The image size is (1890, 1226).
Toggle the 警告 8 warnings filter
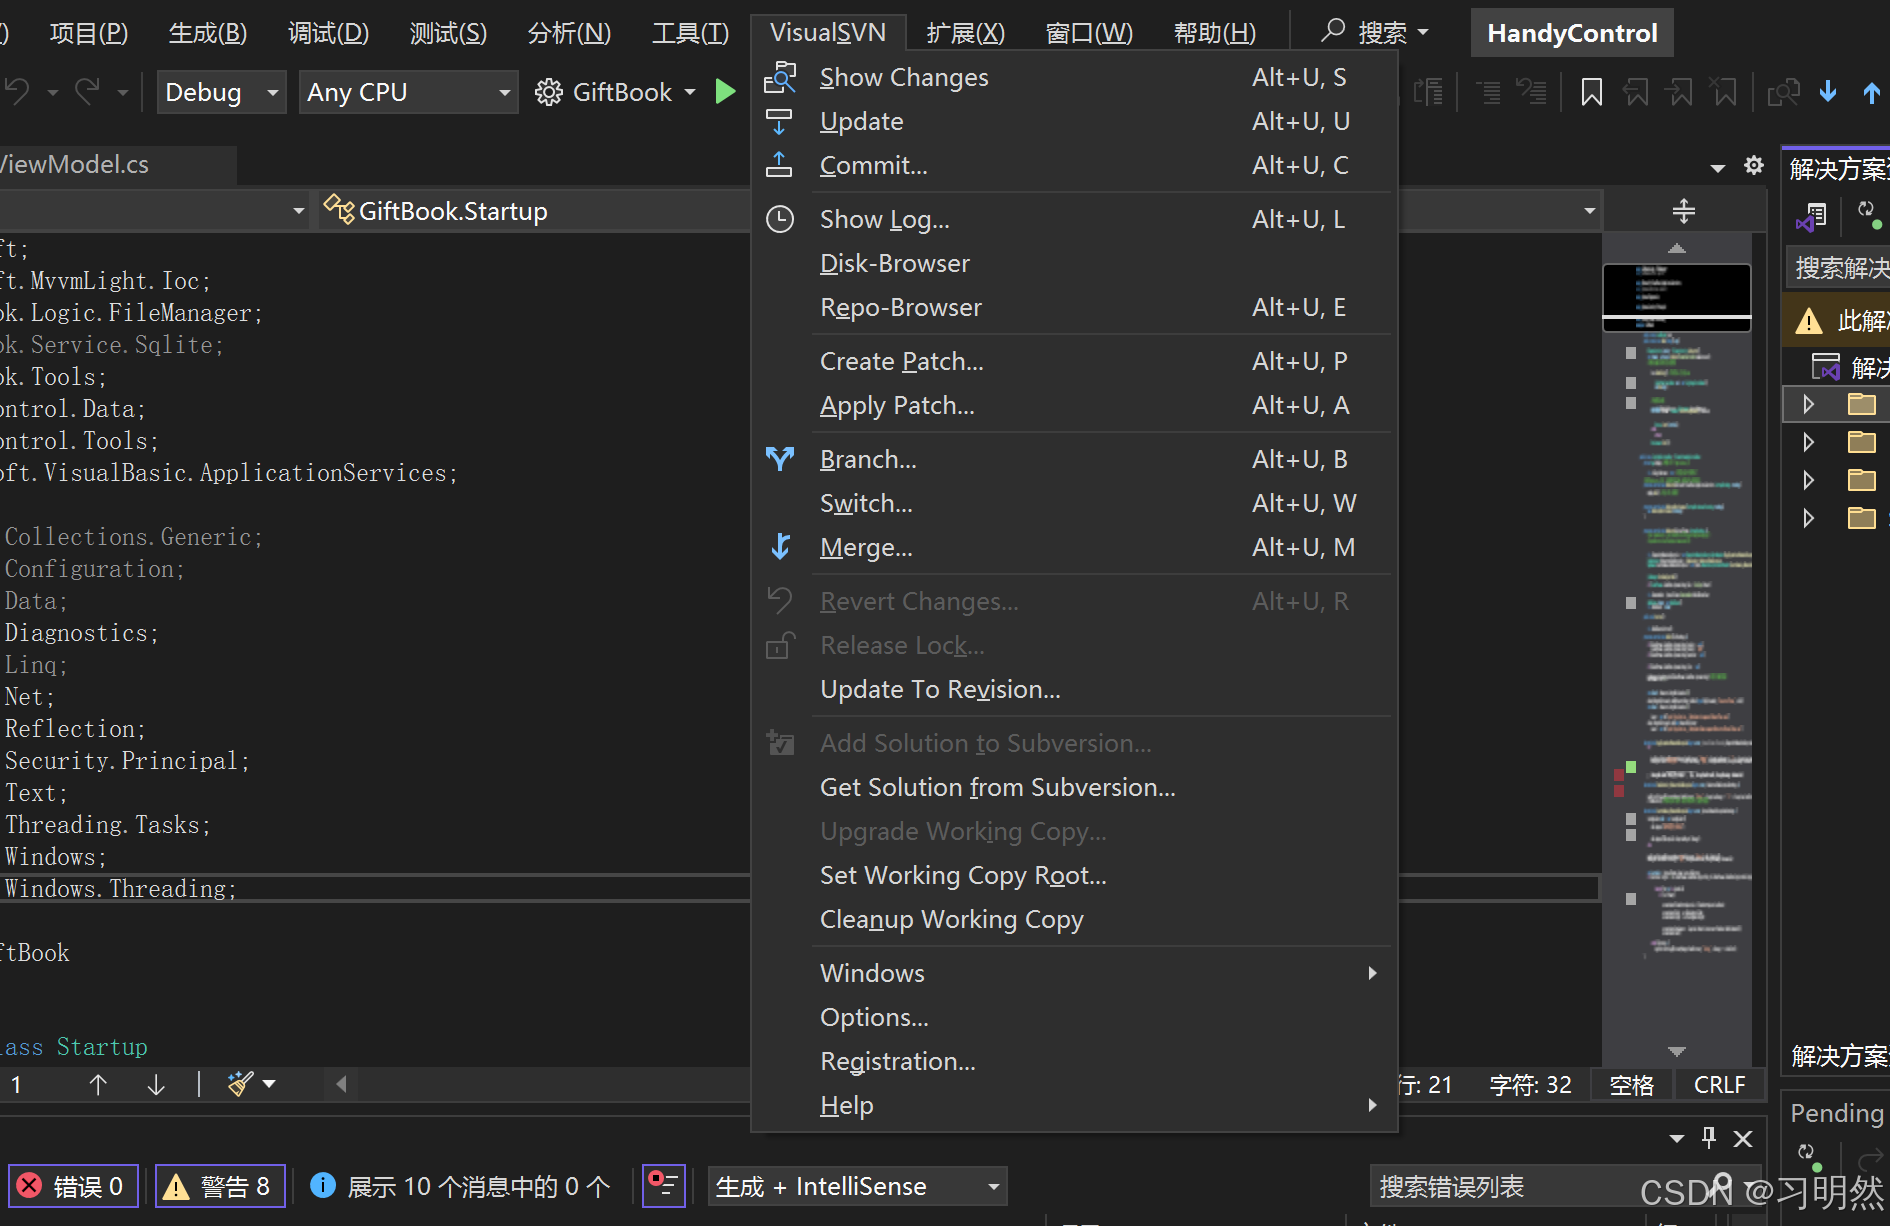(x=220, y=1185)
